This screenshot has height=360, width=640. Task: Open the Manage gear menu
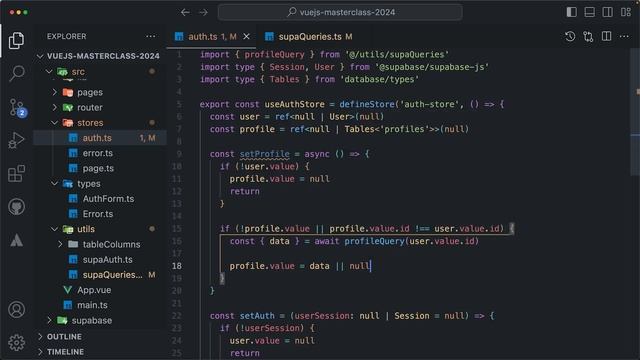pyautogui.click(x=16, y=342)
